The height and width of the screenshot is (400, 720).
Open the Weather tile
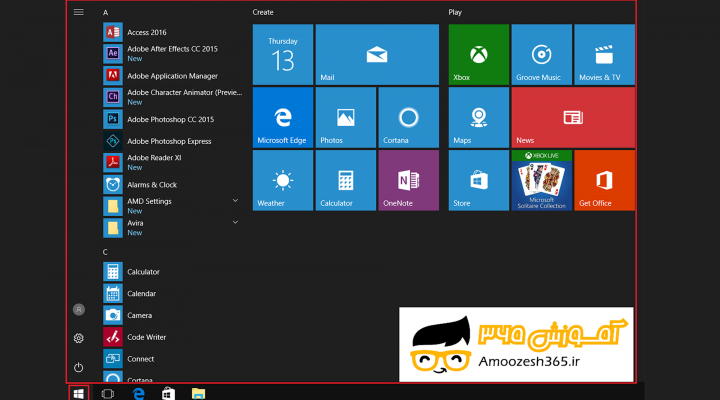coord(283,180)
